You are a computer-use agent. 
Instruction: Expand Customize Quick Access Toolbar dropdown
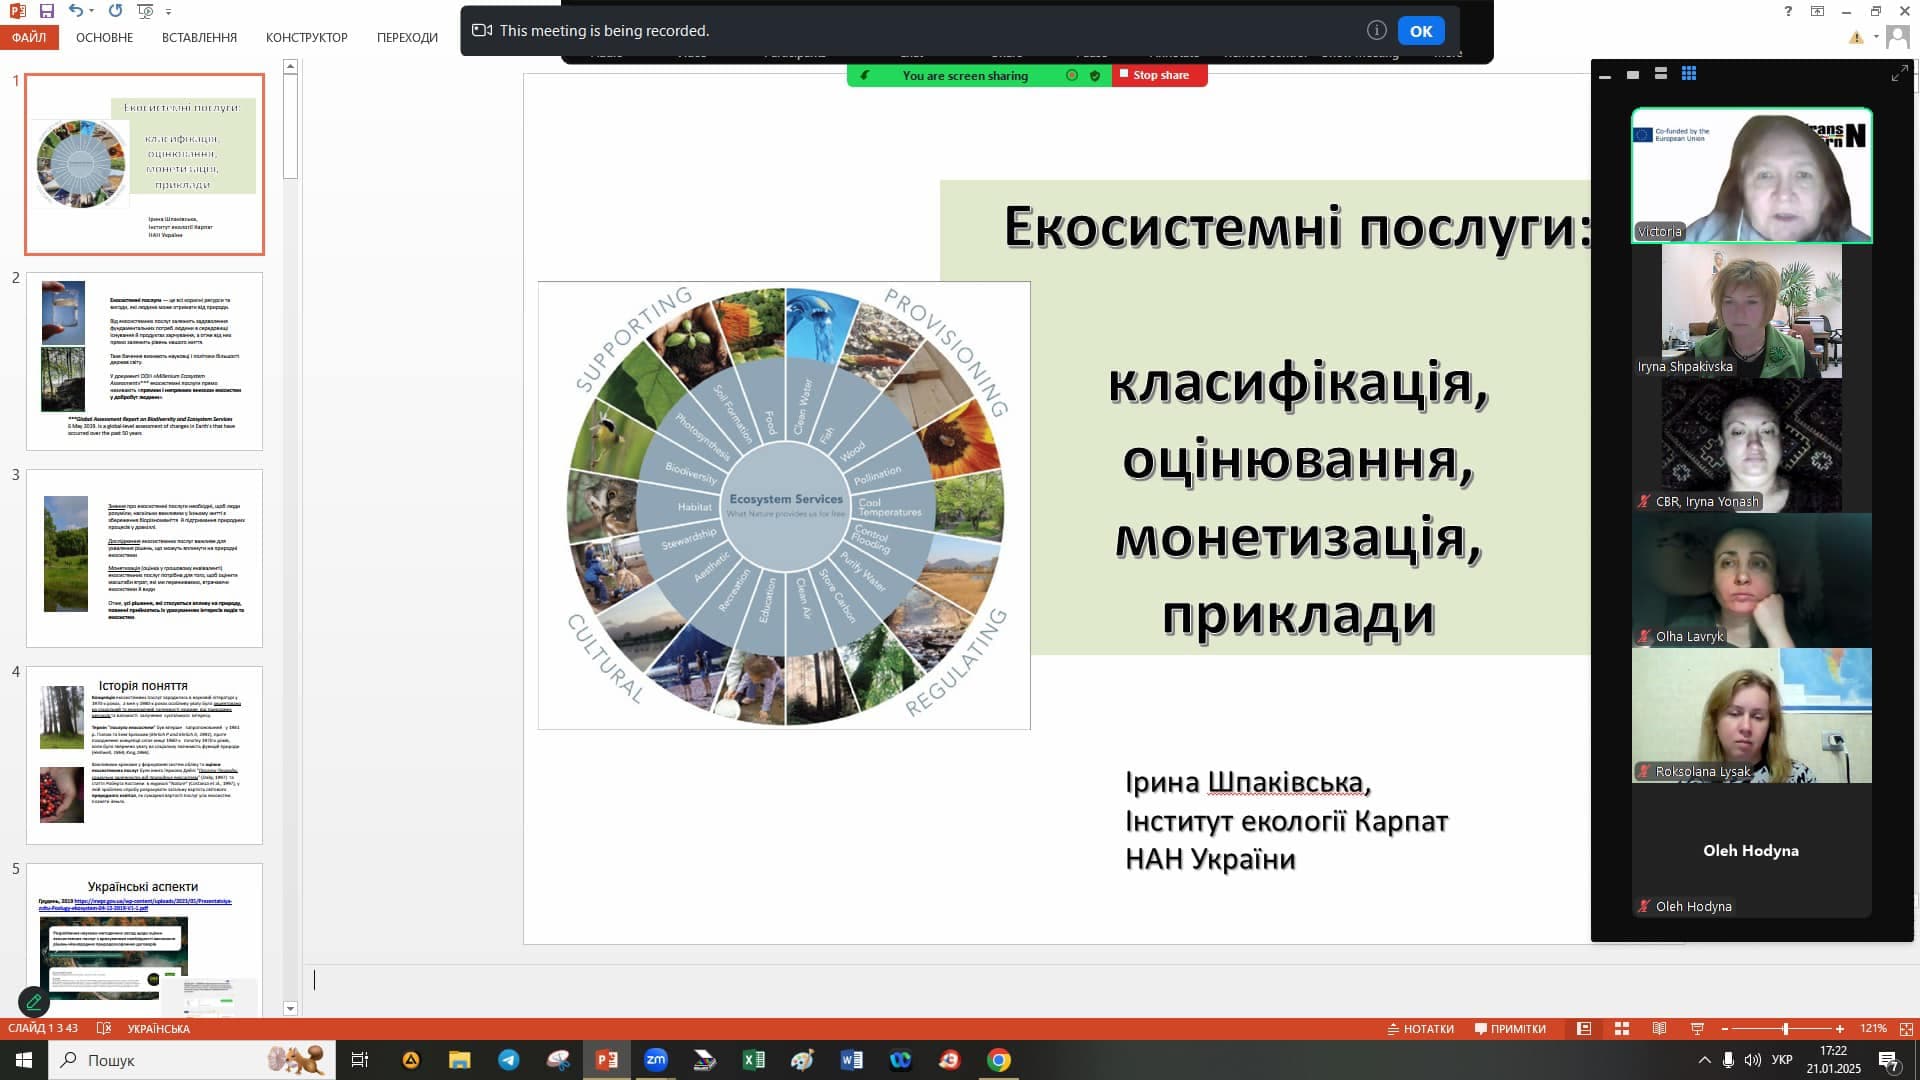point(168,12)
